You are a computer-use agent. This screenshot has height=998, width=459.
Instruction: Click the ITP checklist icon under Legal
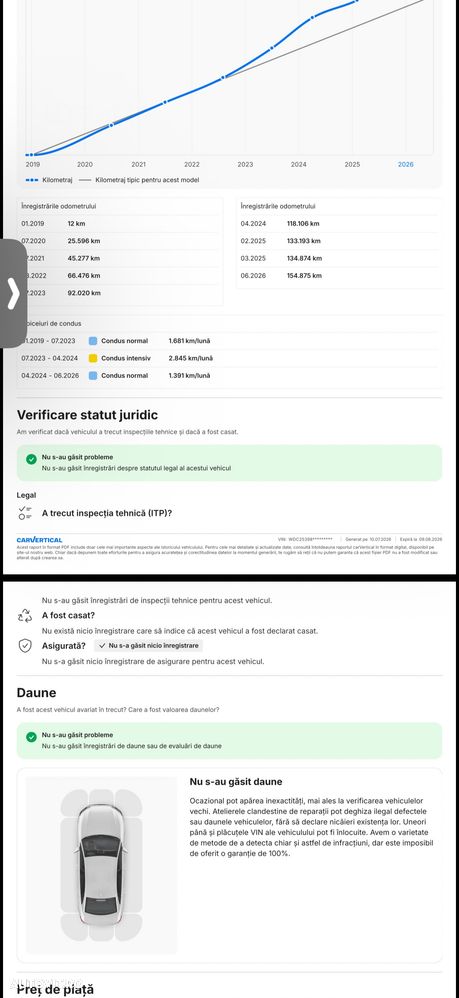(25, 512)
